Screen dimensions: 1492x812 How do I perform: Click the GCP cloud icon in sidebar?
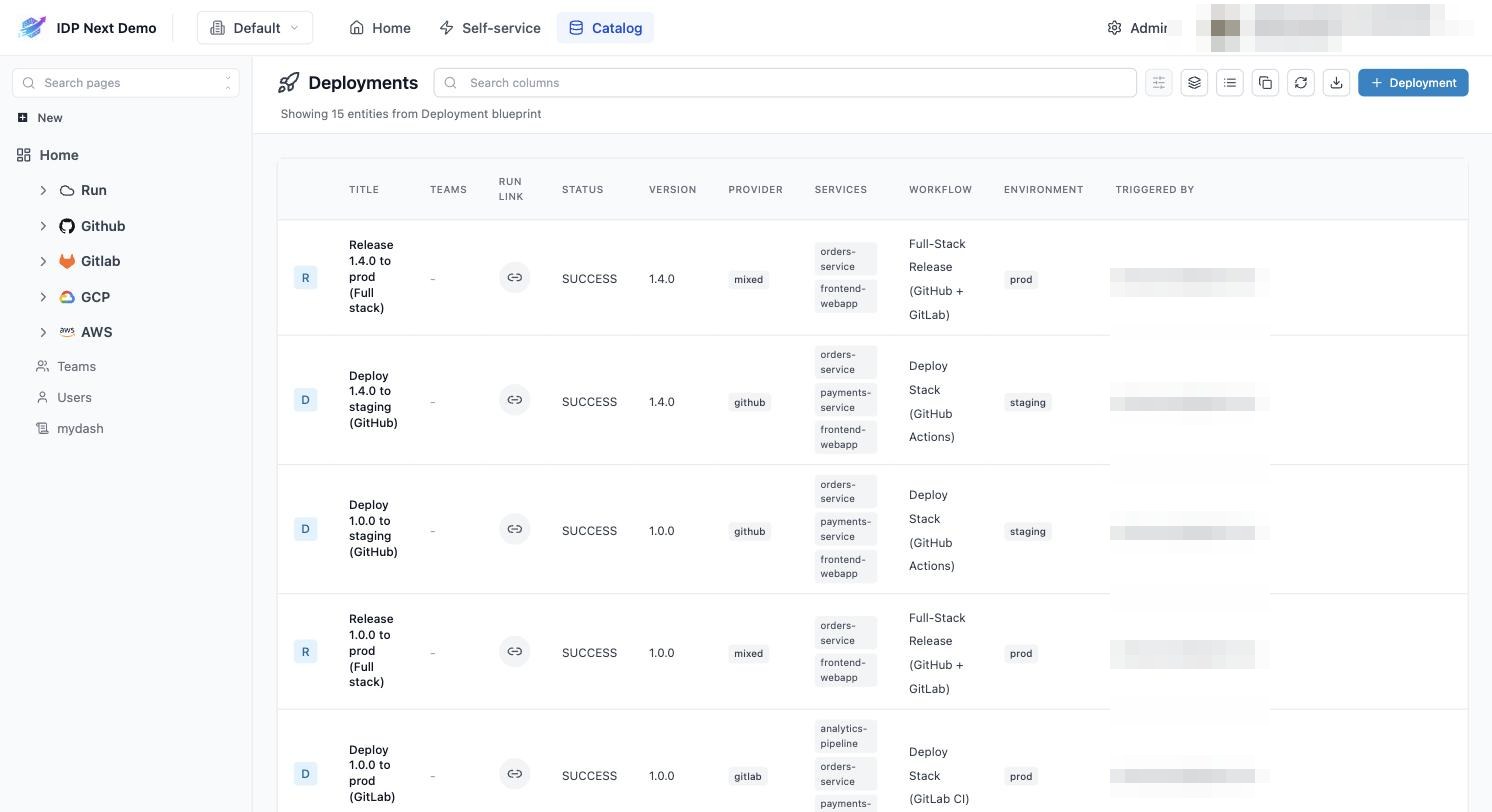coord(67,297)
